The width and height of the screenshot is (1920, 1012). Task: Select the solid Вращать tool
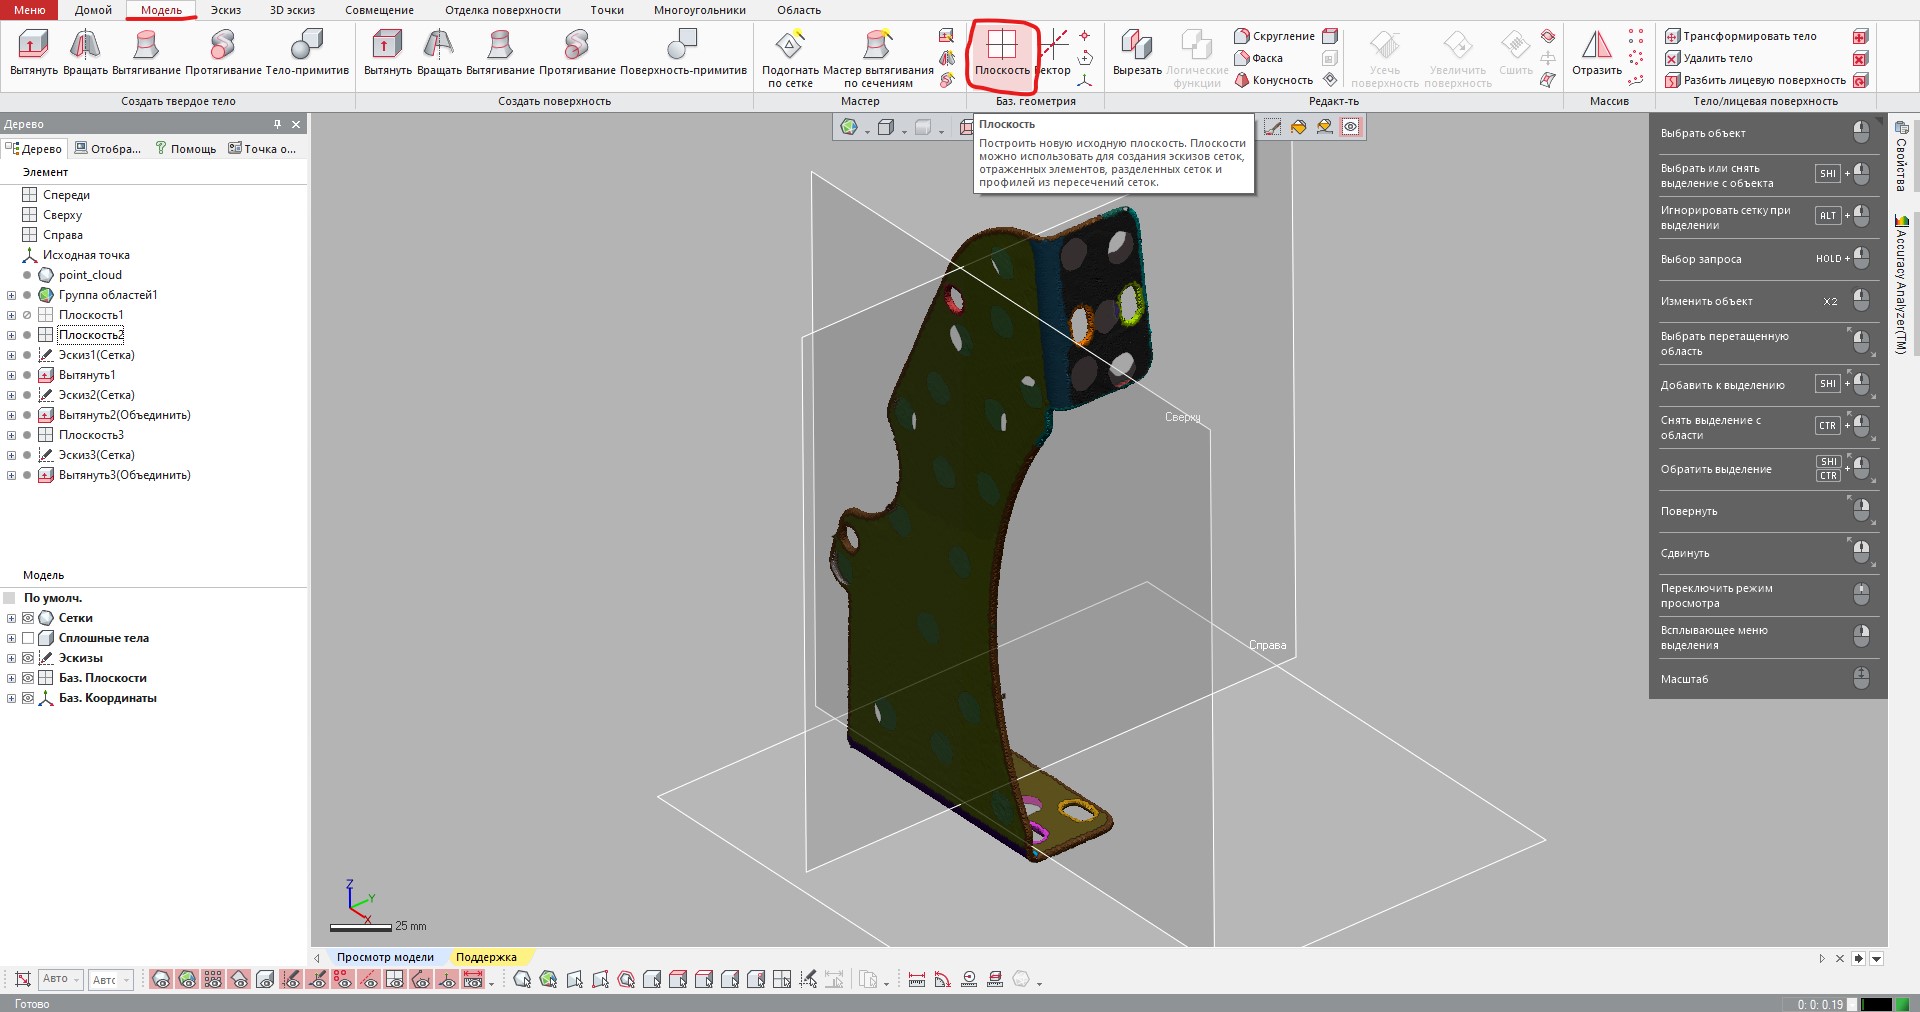(x=85, y=52)
